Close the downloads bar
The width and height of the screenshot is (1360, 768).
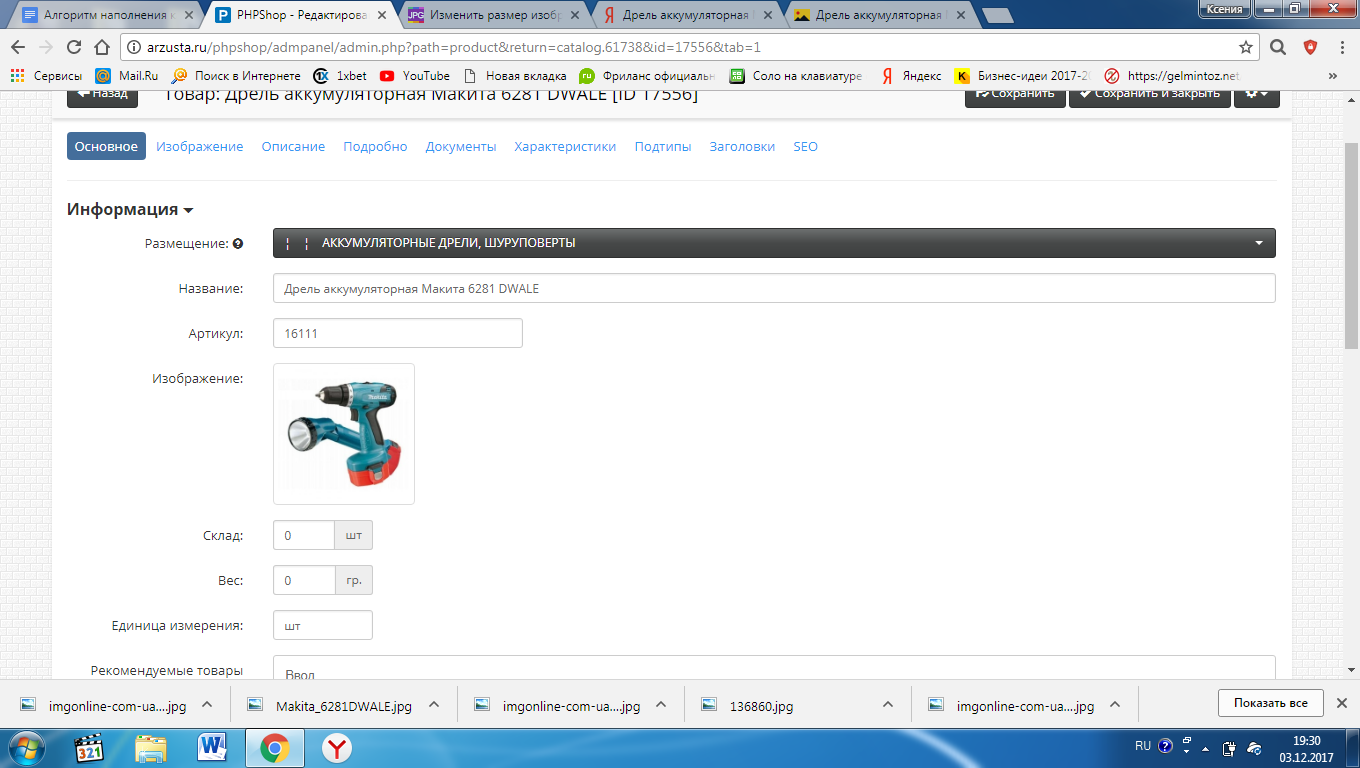[1342, 703]
